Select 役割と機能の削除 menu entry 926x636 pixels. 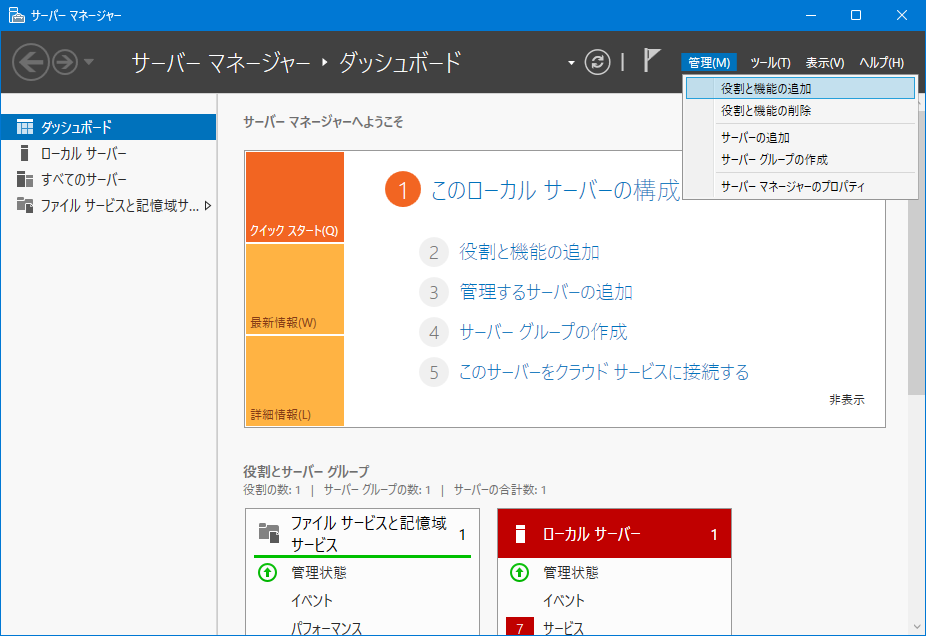pos(800,110)
